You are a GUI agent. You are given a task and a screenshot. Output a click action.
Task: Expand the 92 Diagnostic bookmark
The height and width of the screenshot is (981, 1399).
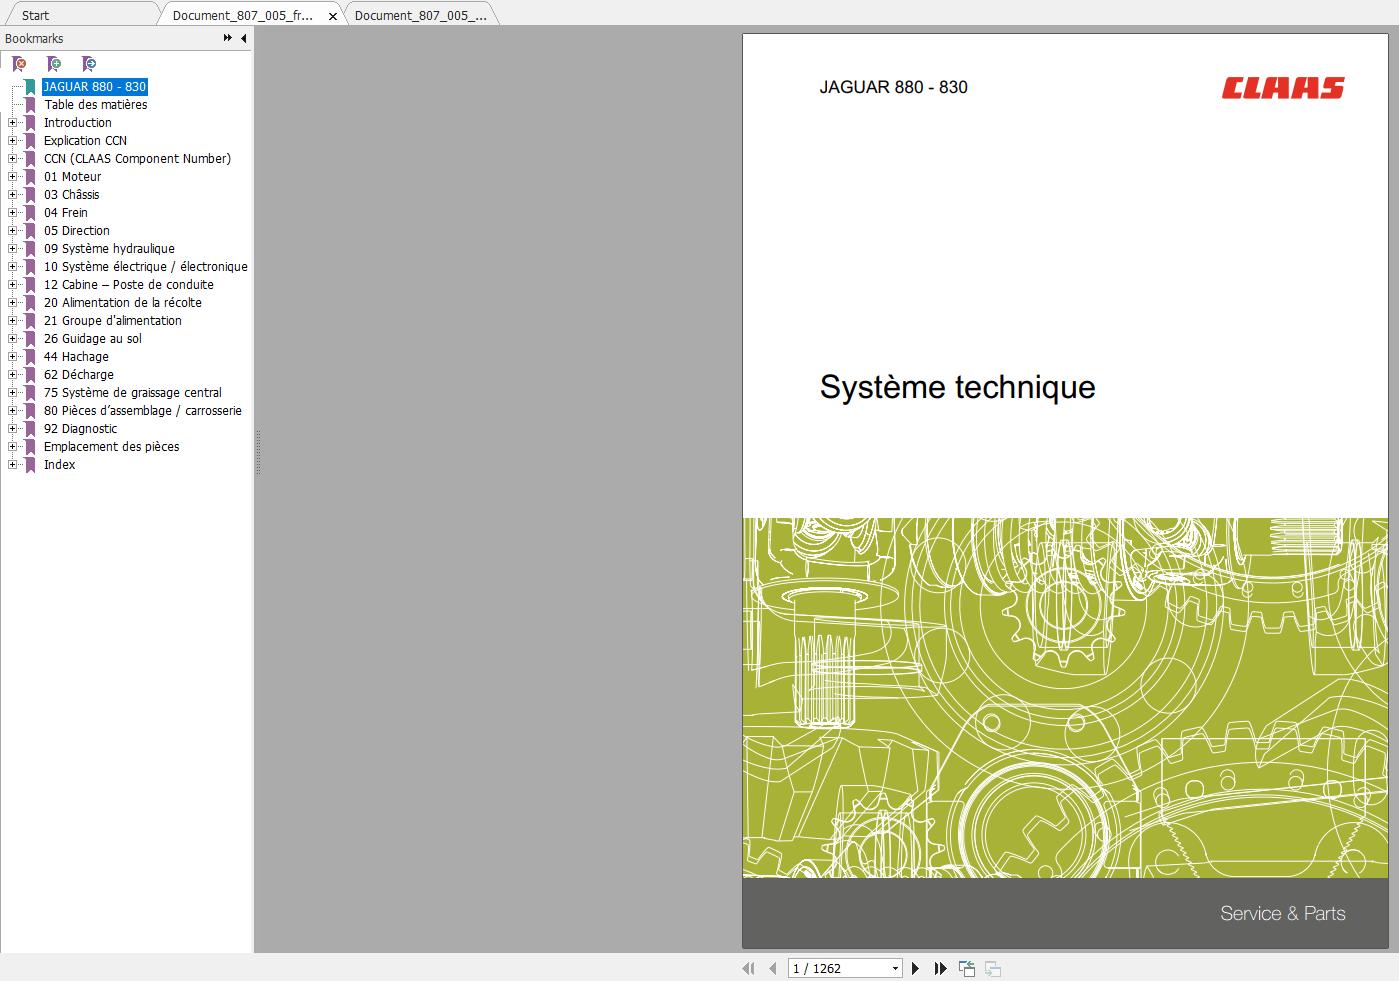point(13,429)
